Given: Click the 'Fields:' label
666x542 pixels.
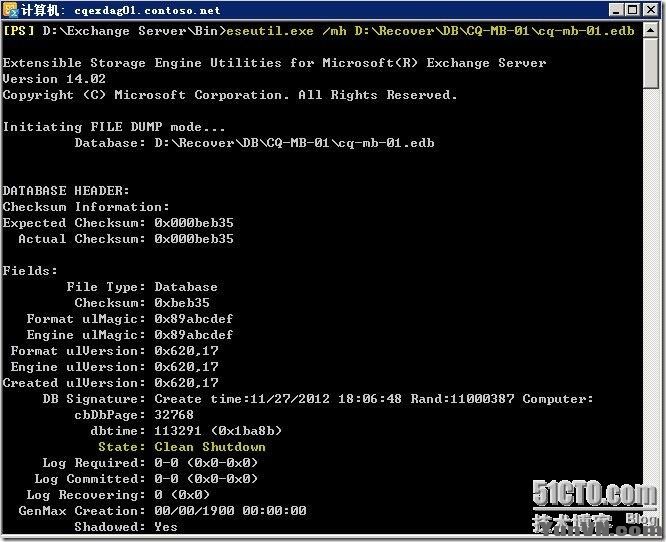Looking at the screenshot, I should [x=30, y=271].
